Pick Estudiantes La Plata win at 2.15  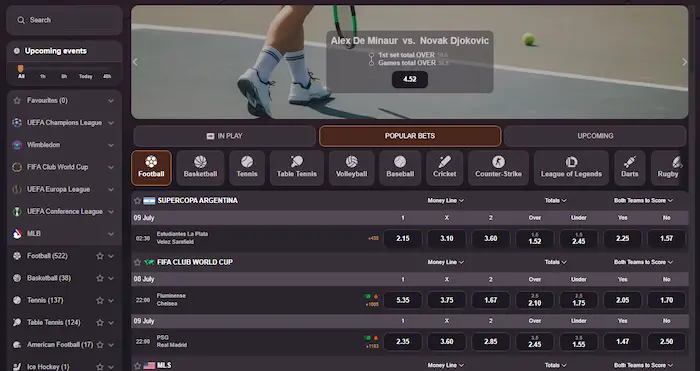click(403, 239)
